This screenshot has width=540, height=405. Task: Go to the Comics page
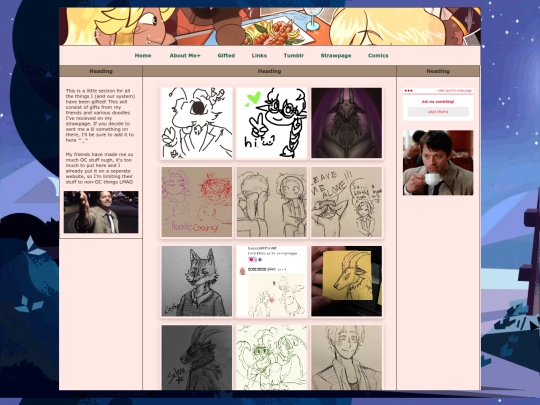pyautogui.click(x=378, y=55)
